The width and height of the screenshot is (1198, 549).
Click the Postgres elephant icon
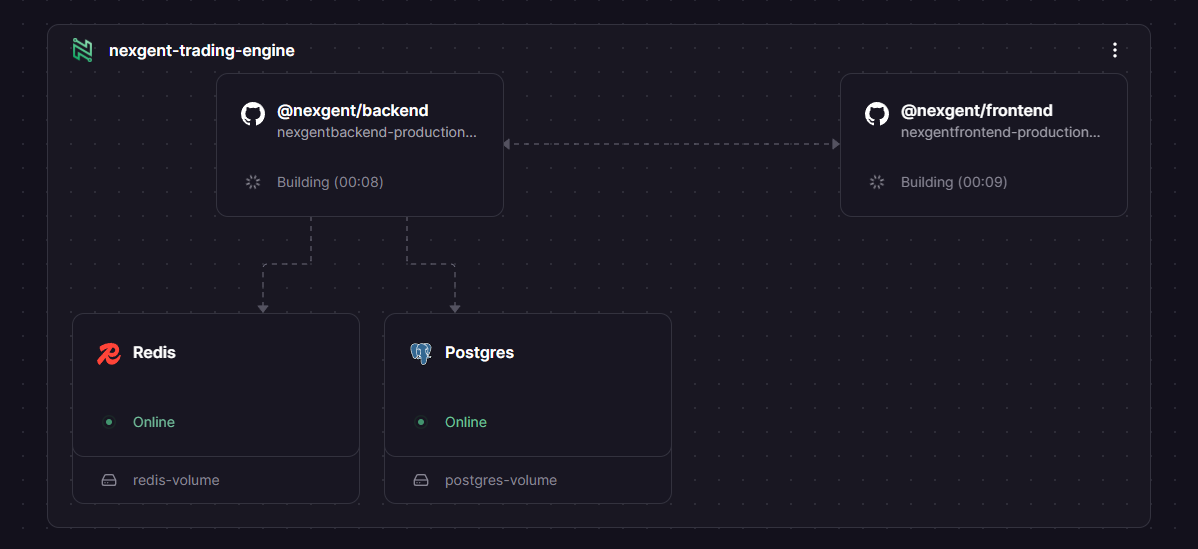[421, 353]
